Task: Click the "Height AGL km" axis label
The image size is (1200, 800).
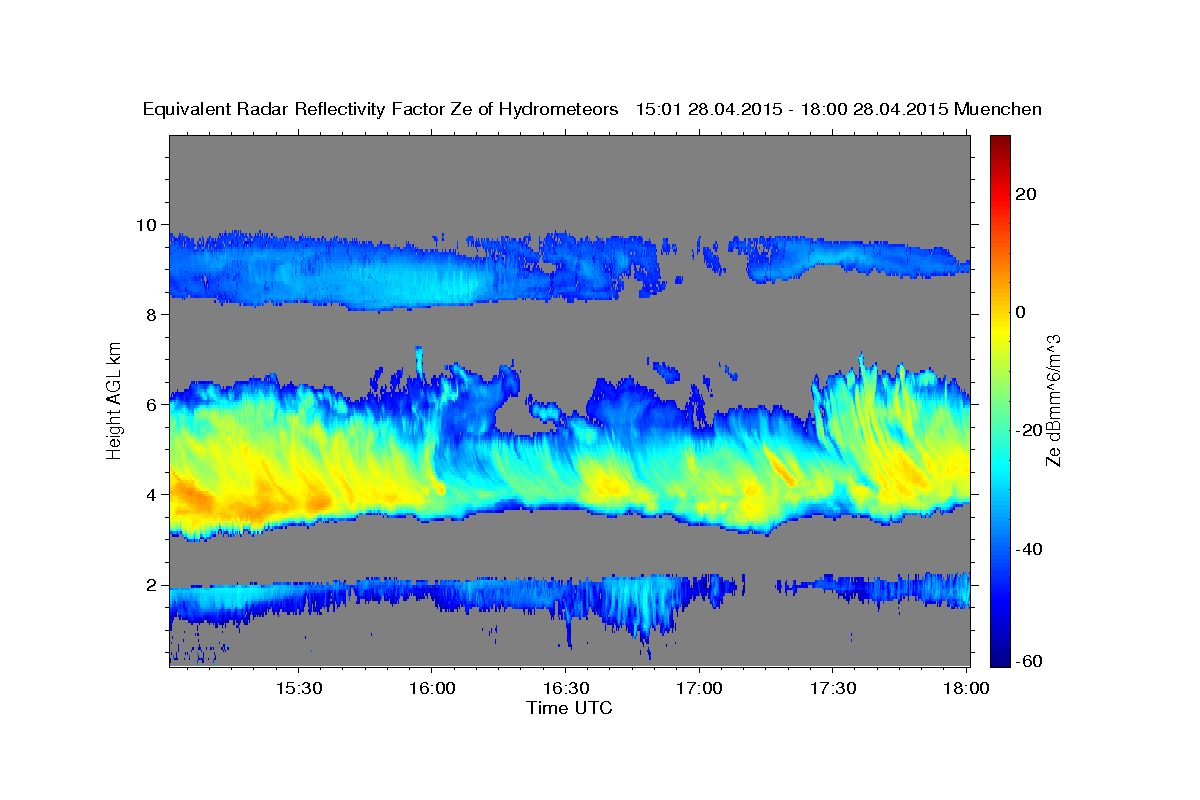Action: click(115, 400)
